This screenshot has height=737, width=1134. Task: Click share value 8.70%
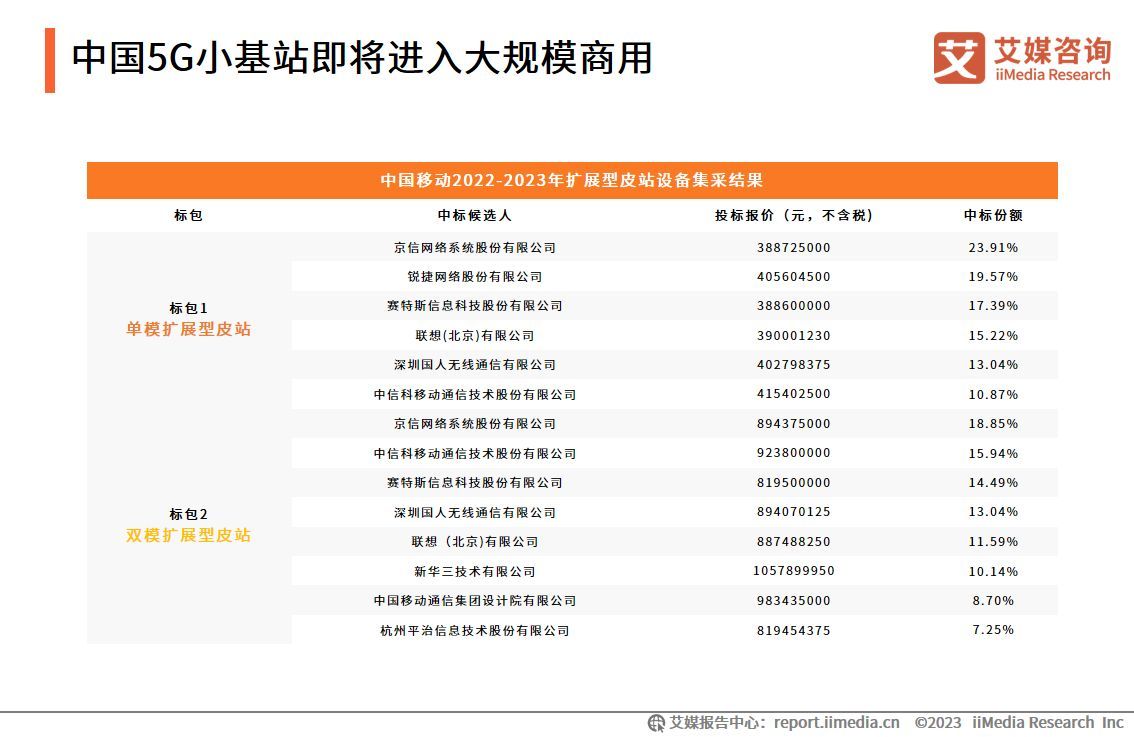(994, 600)
